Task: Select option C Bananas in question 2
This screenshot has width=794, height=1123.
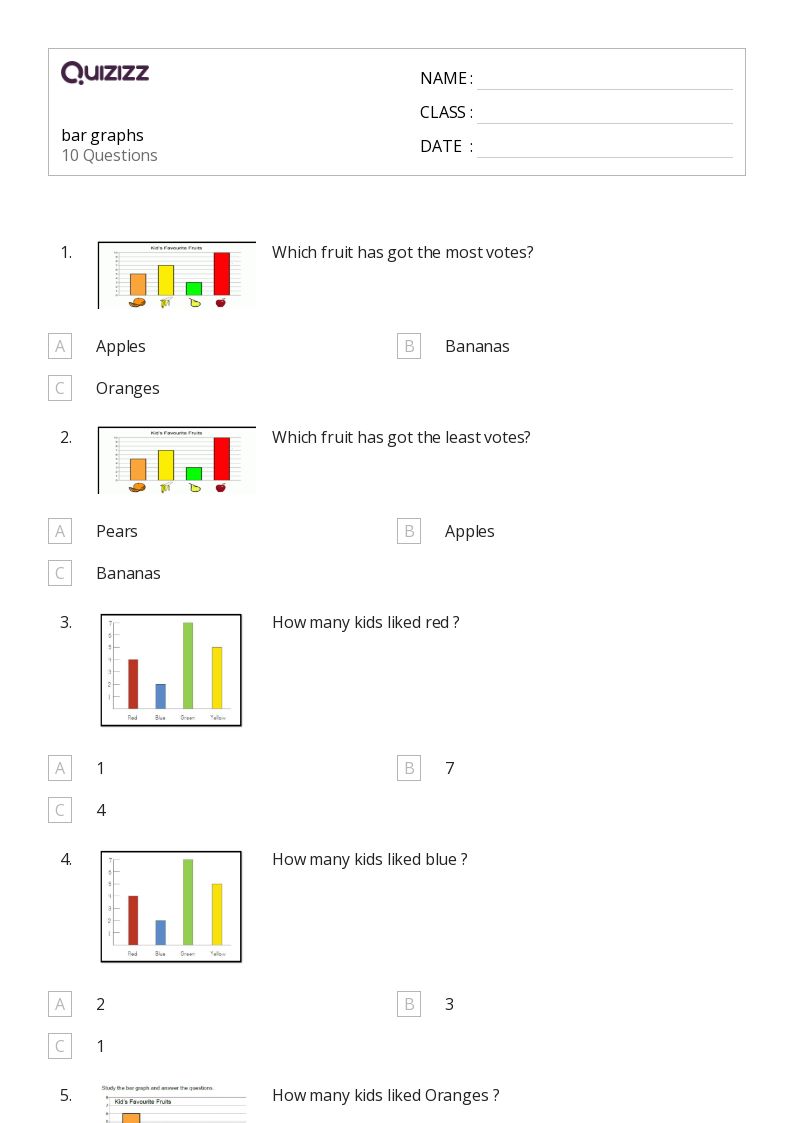Action: [x=60, y=573]
